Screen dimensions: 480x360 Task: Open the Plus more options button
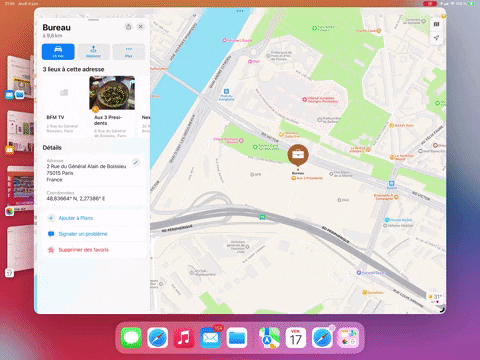pos(129,52)
